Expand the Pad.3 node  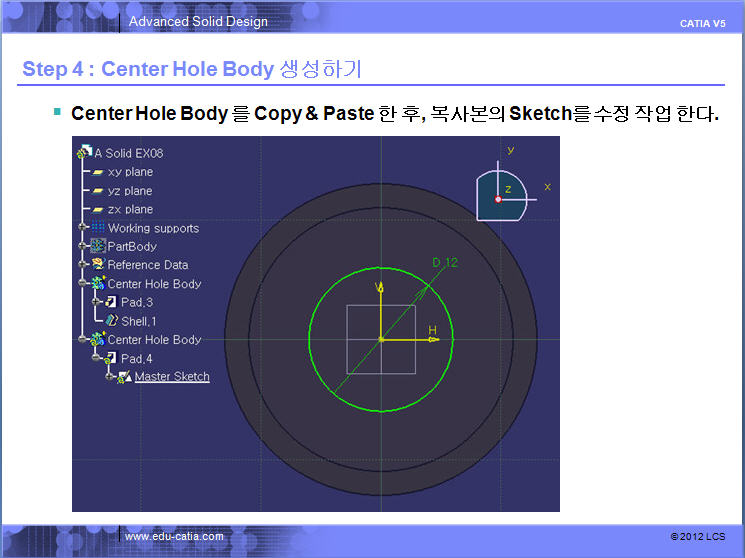pos(97,302)
